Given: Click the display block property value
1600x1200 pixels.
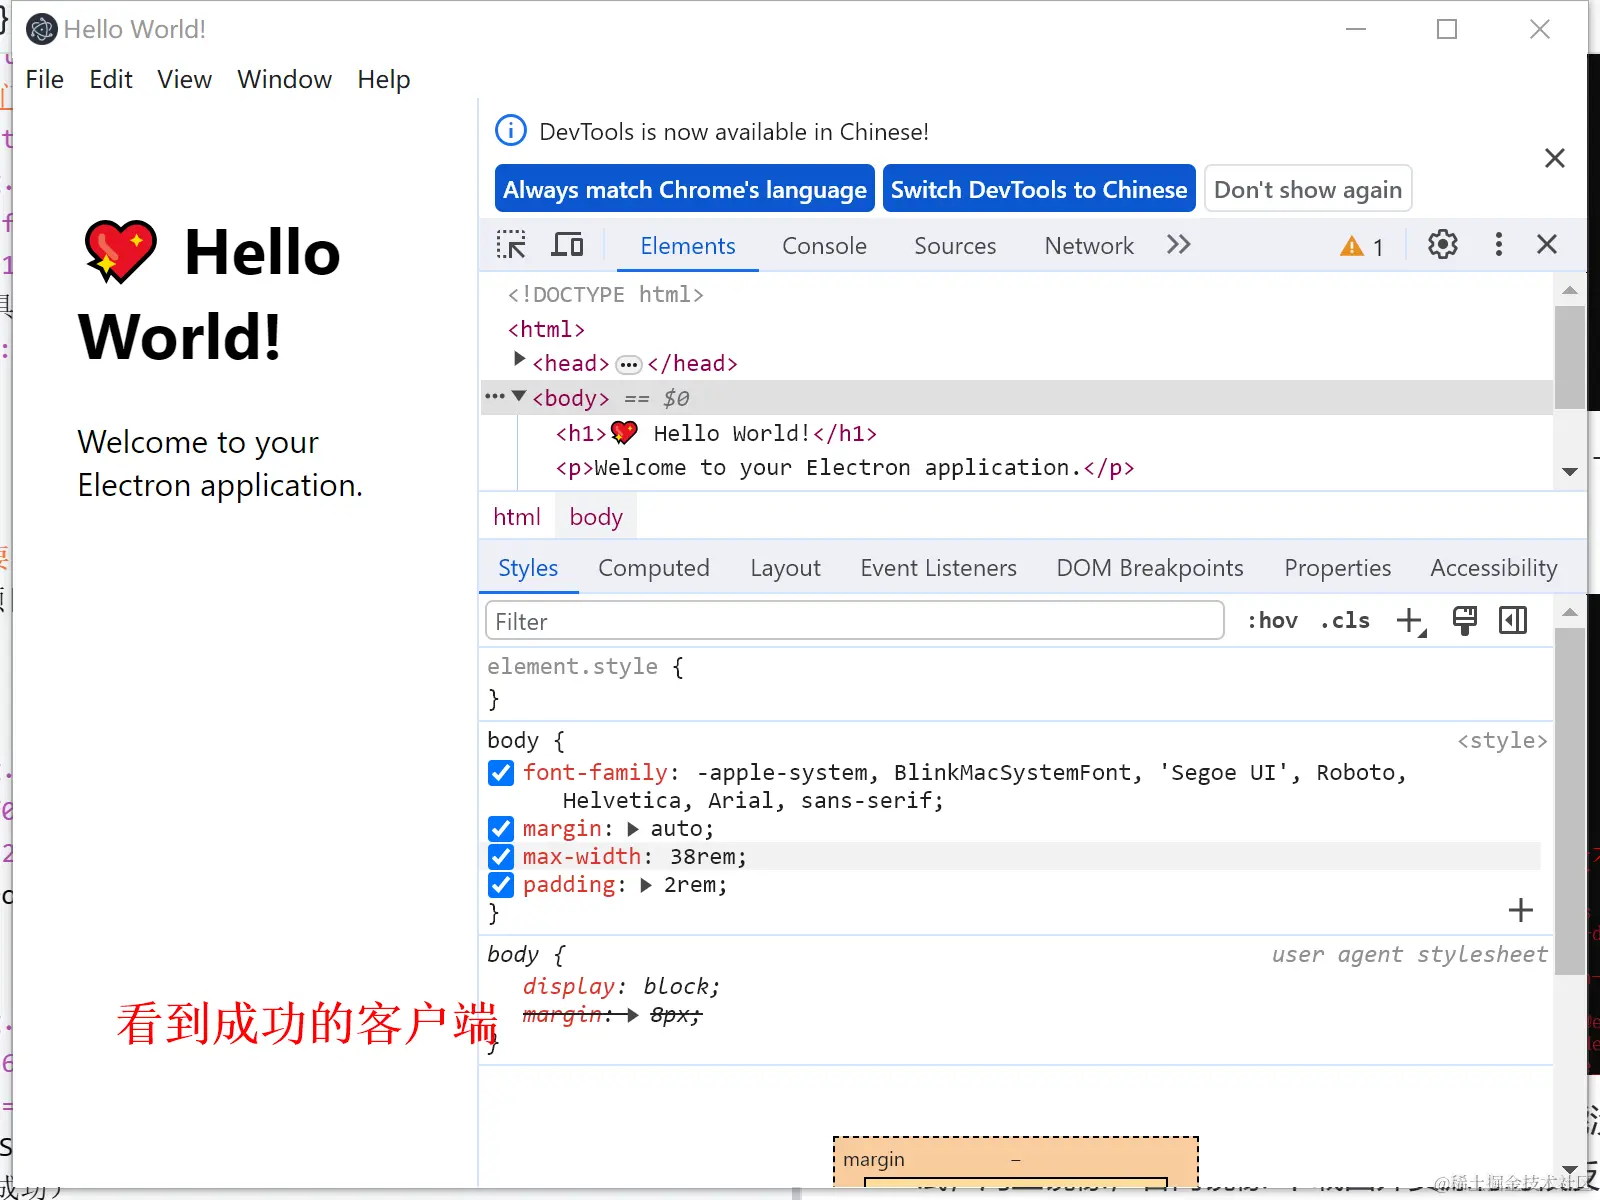Looking at the screenshot, I should 675,987.
